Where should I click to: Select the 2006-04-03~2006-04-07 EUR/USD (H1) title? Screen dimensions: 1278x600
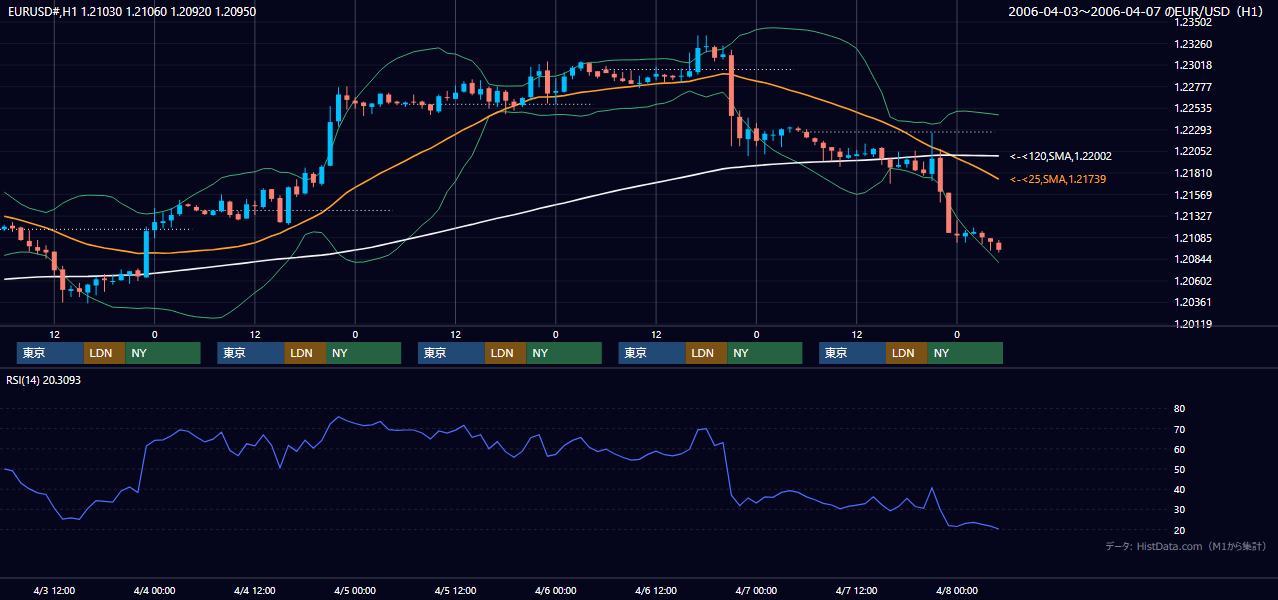tap(1136, 12)
